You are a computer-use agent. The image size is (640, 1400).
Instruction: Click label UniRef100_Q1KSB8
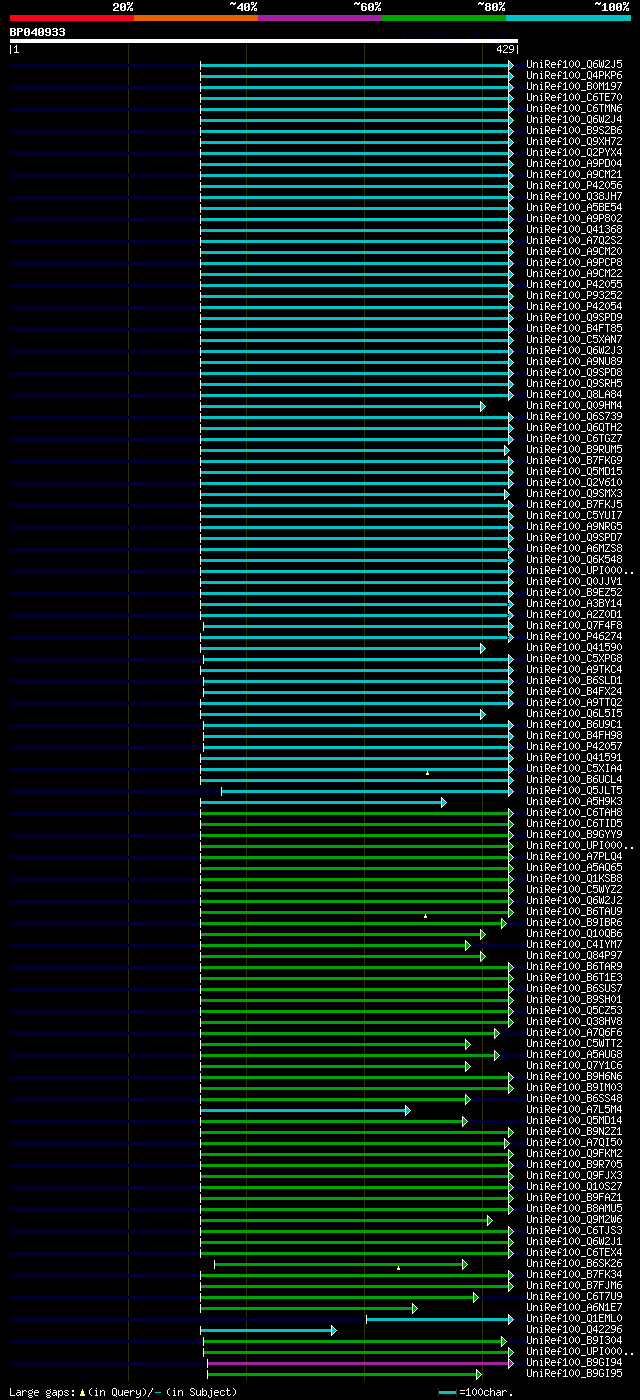click(574, 878)
